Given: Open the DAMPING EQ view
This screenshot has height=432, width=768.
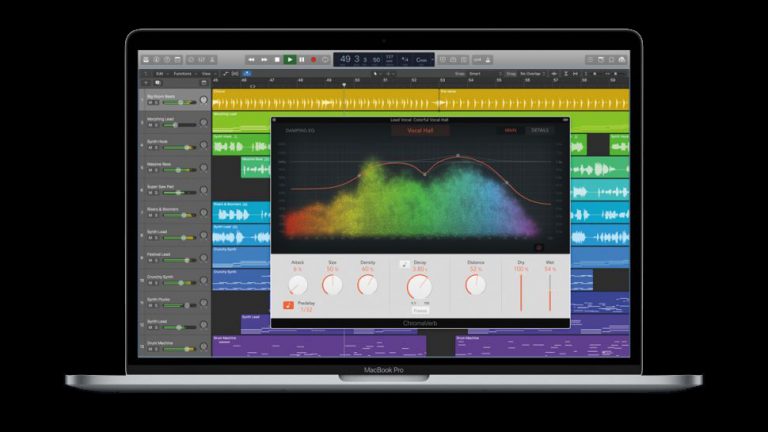Looking at the screenshot, I should 300,130.
